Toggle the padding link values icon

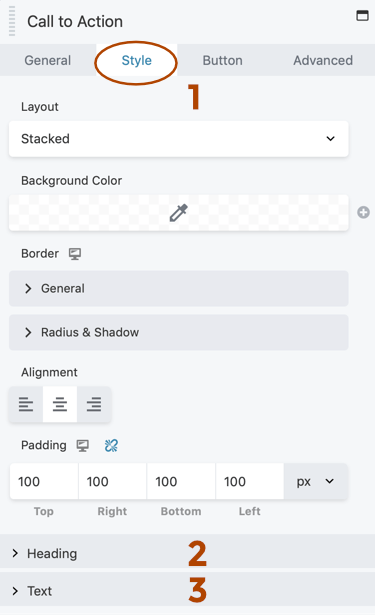point(111,446)
